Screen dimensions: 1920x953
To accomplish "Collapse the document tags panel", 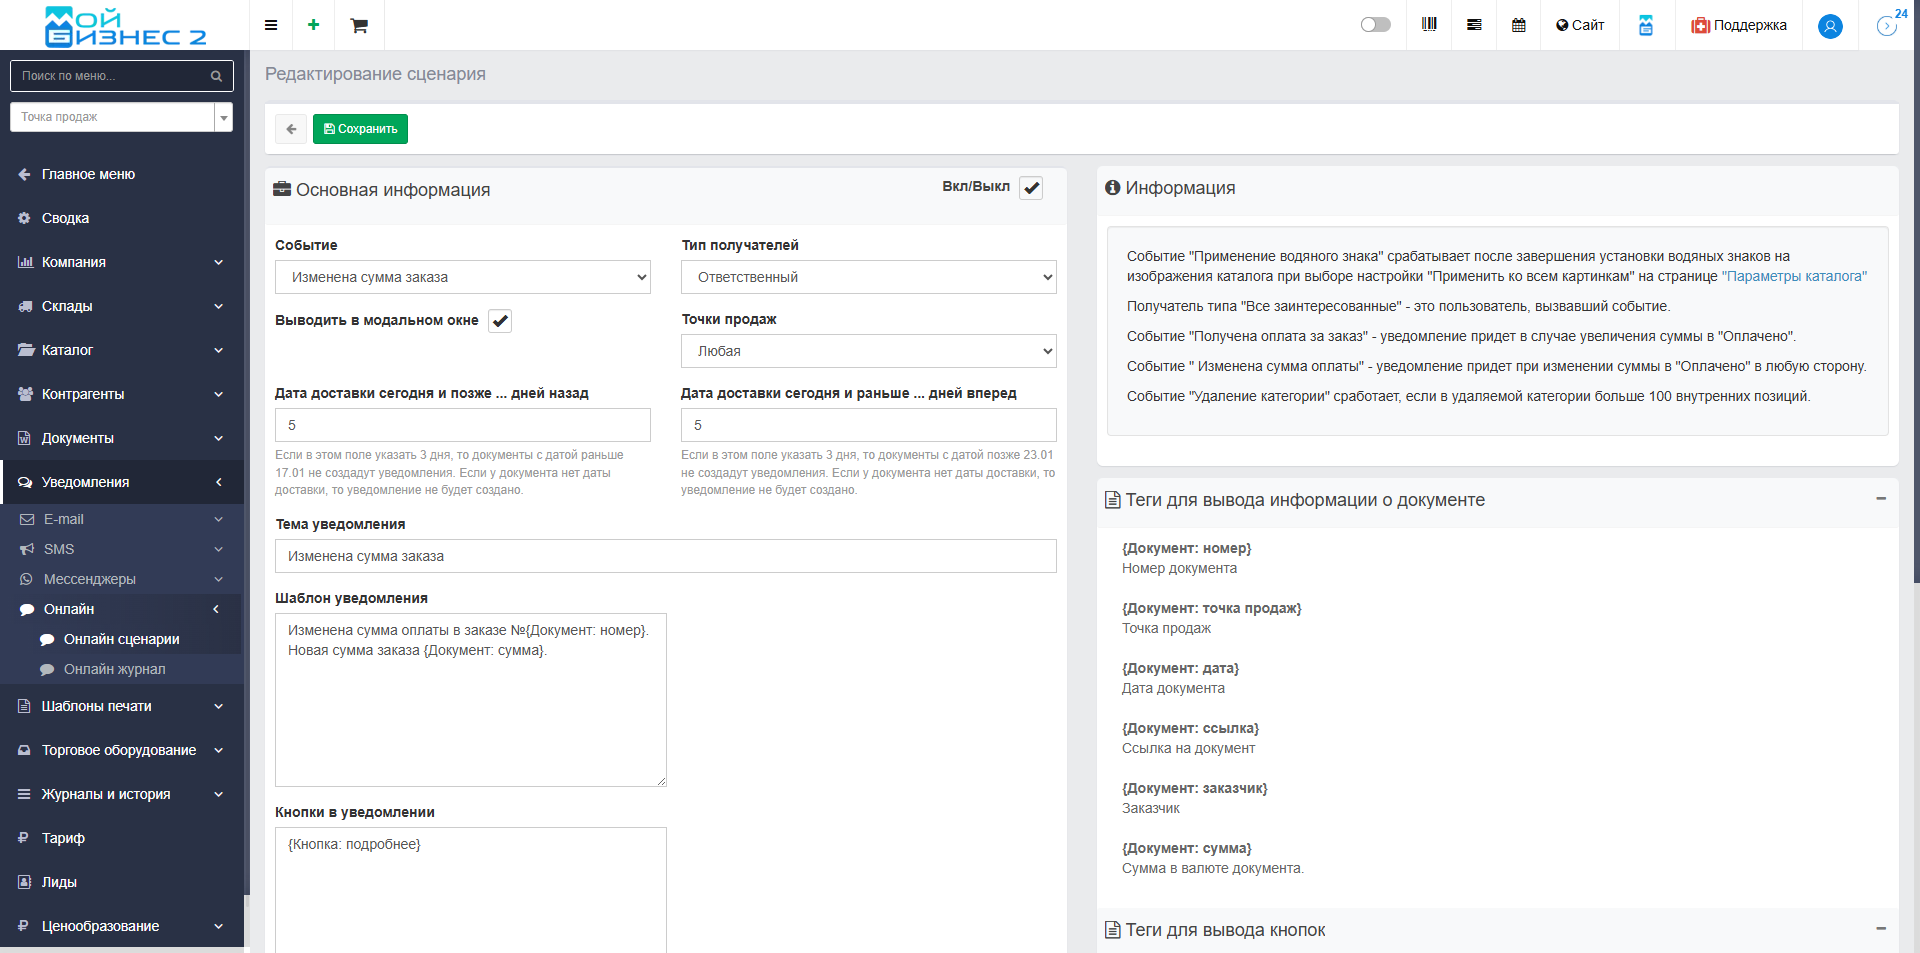I will 1880,498.
